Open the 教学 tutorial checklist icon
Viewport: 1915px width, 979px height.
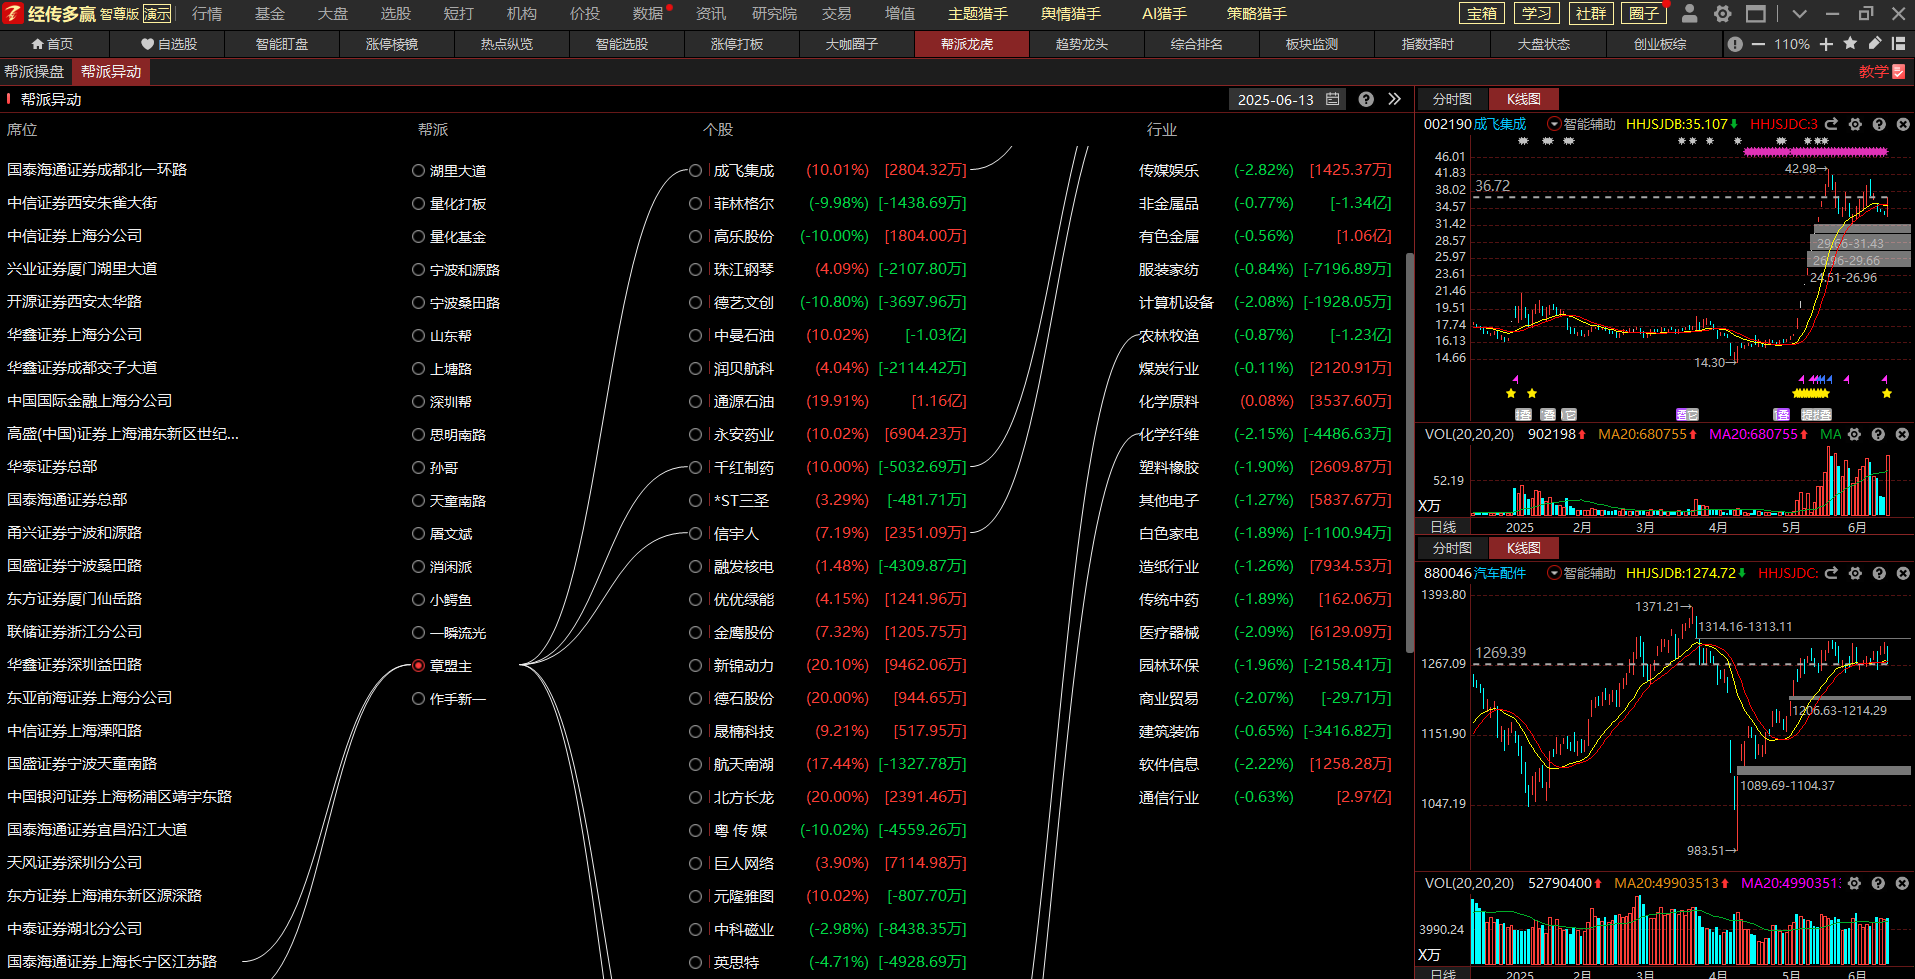(1899, 72)
